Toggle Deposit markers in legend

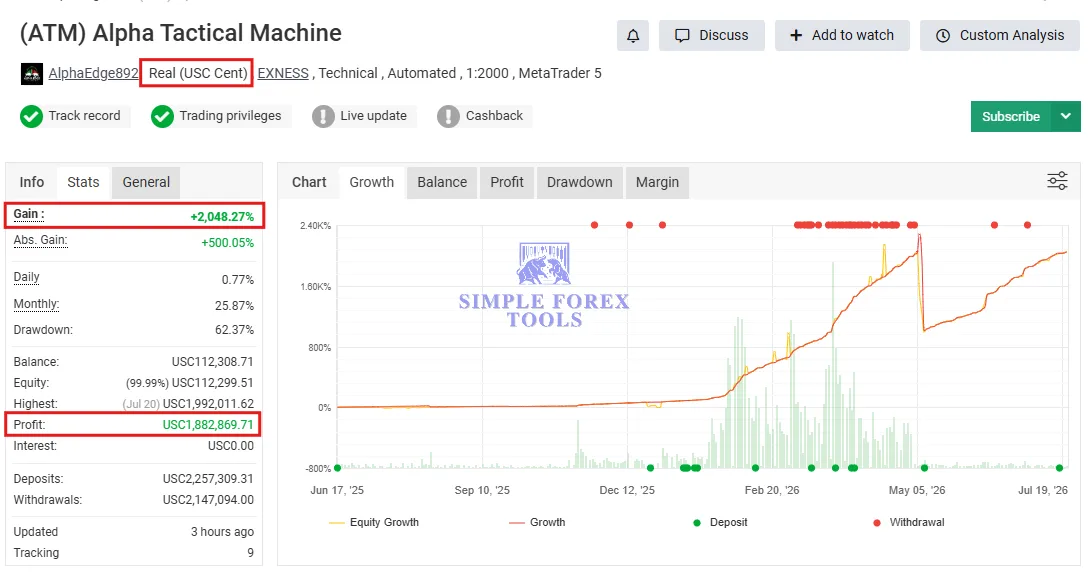pos(720,522)
